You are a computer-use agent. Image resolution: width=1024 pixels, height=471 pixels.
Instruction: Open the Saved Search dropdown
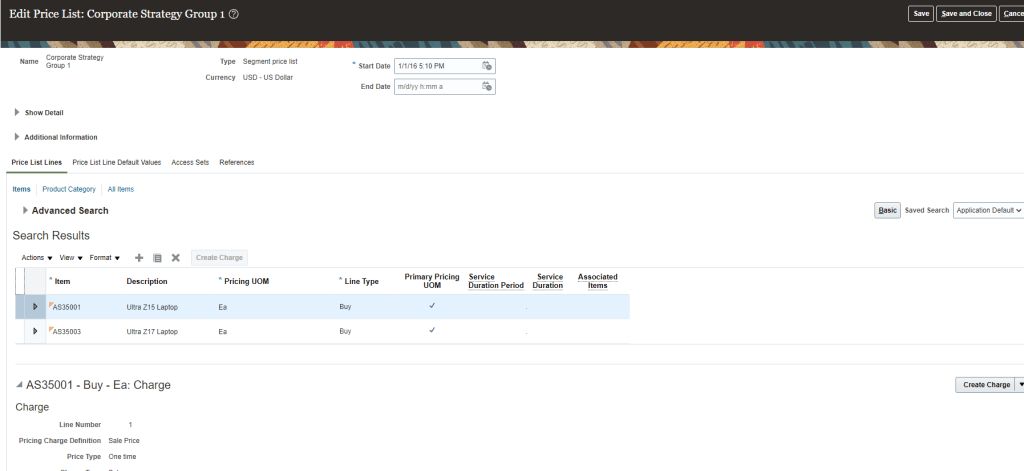(x=988, y=210)
